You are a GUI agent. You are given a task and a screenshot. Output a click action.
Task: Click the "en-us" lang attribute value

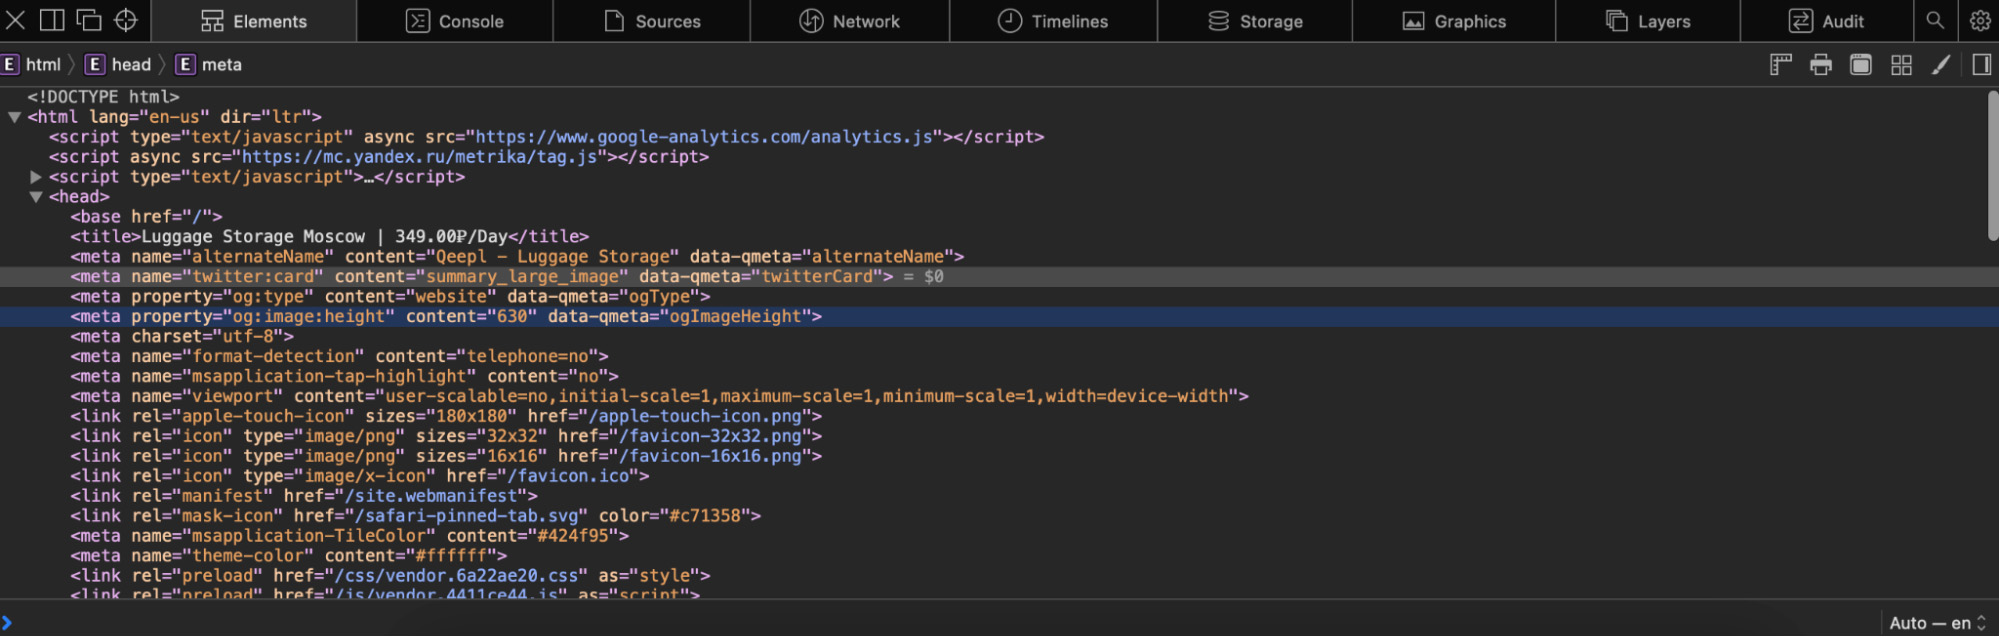pyautogui.click(x=174, y=117)
